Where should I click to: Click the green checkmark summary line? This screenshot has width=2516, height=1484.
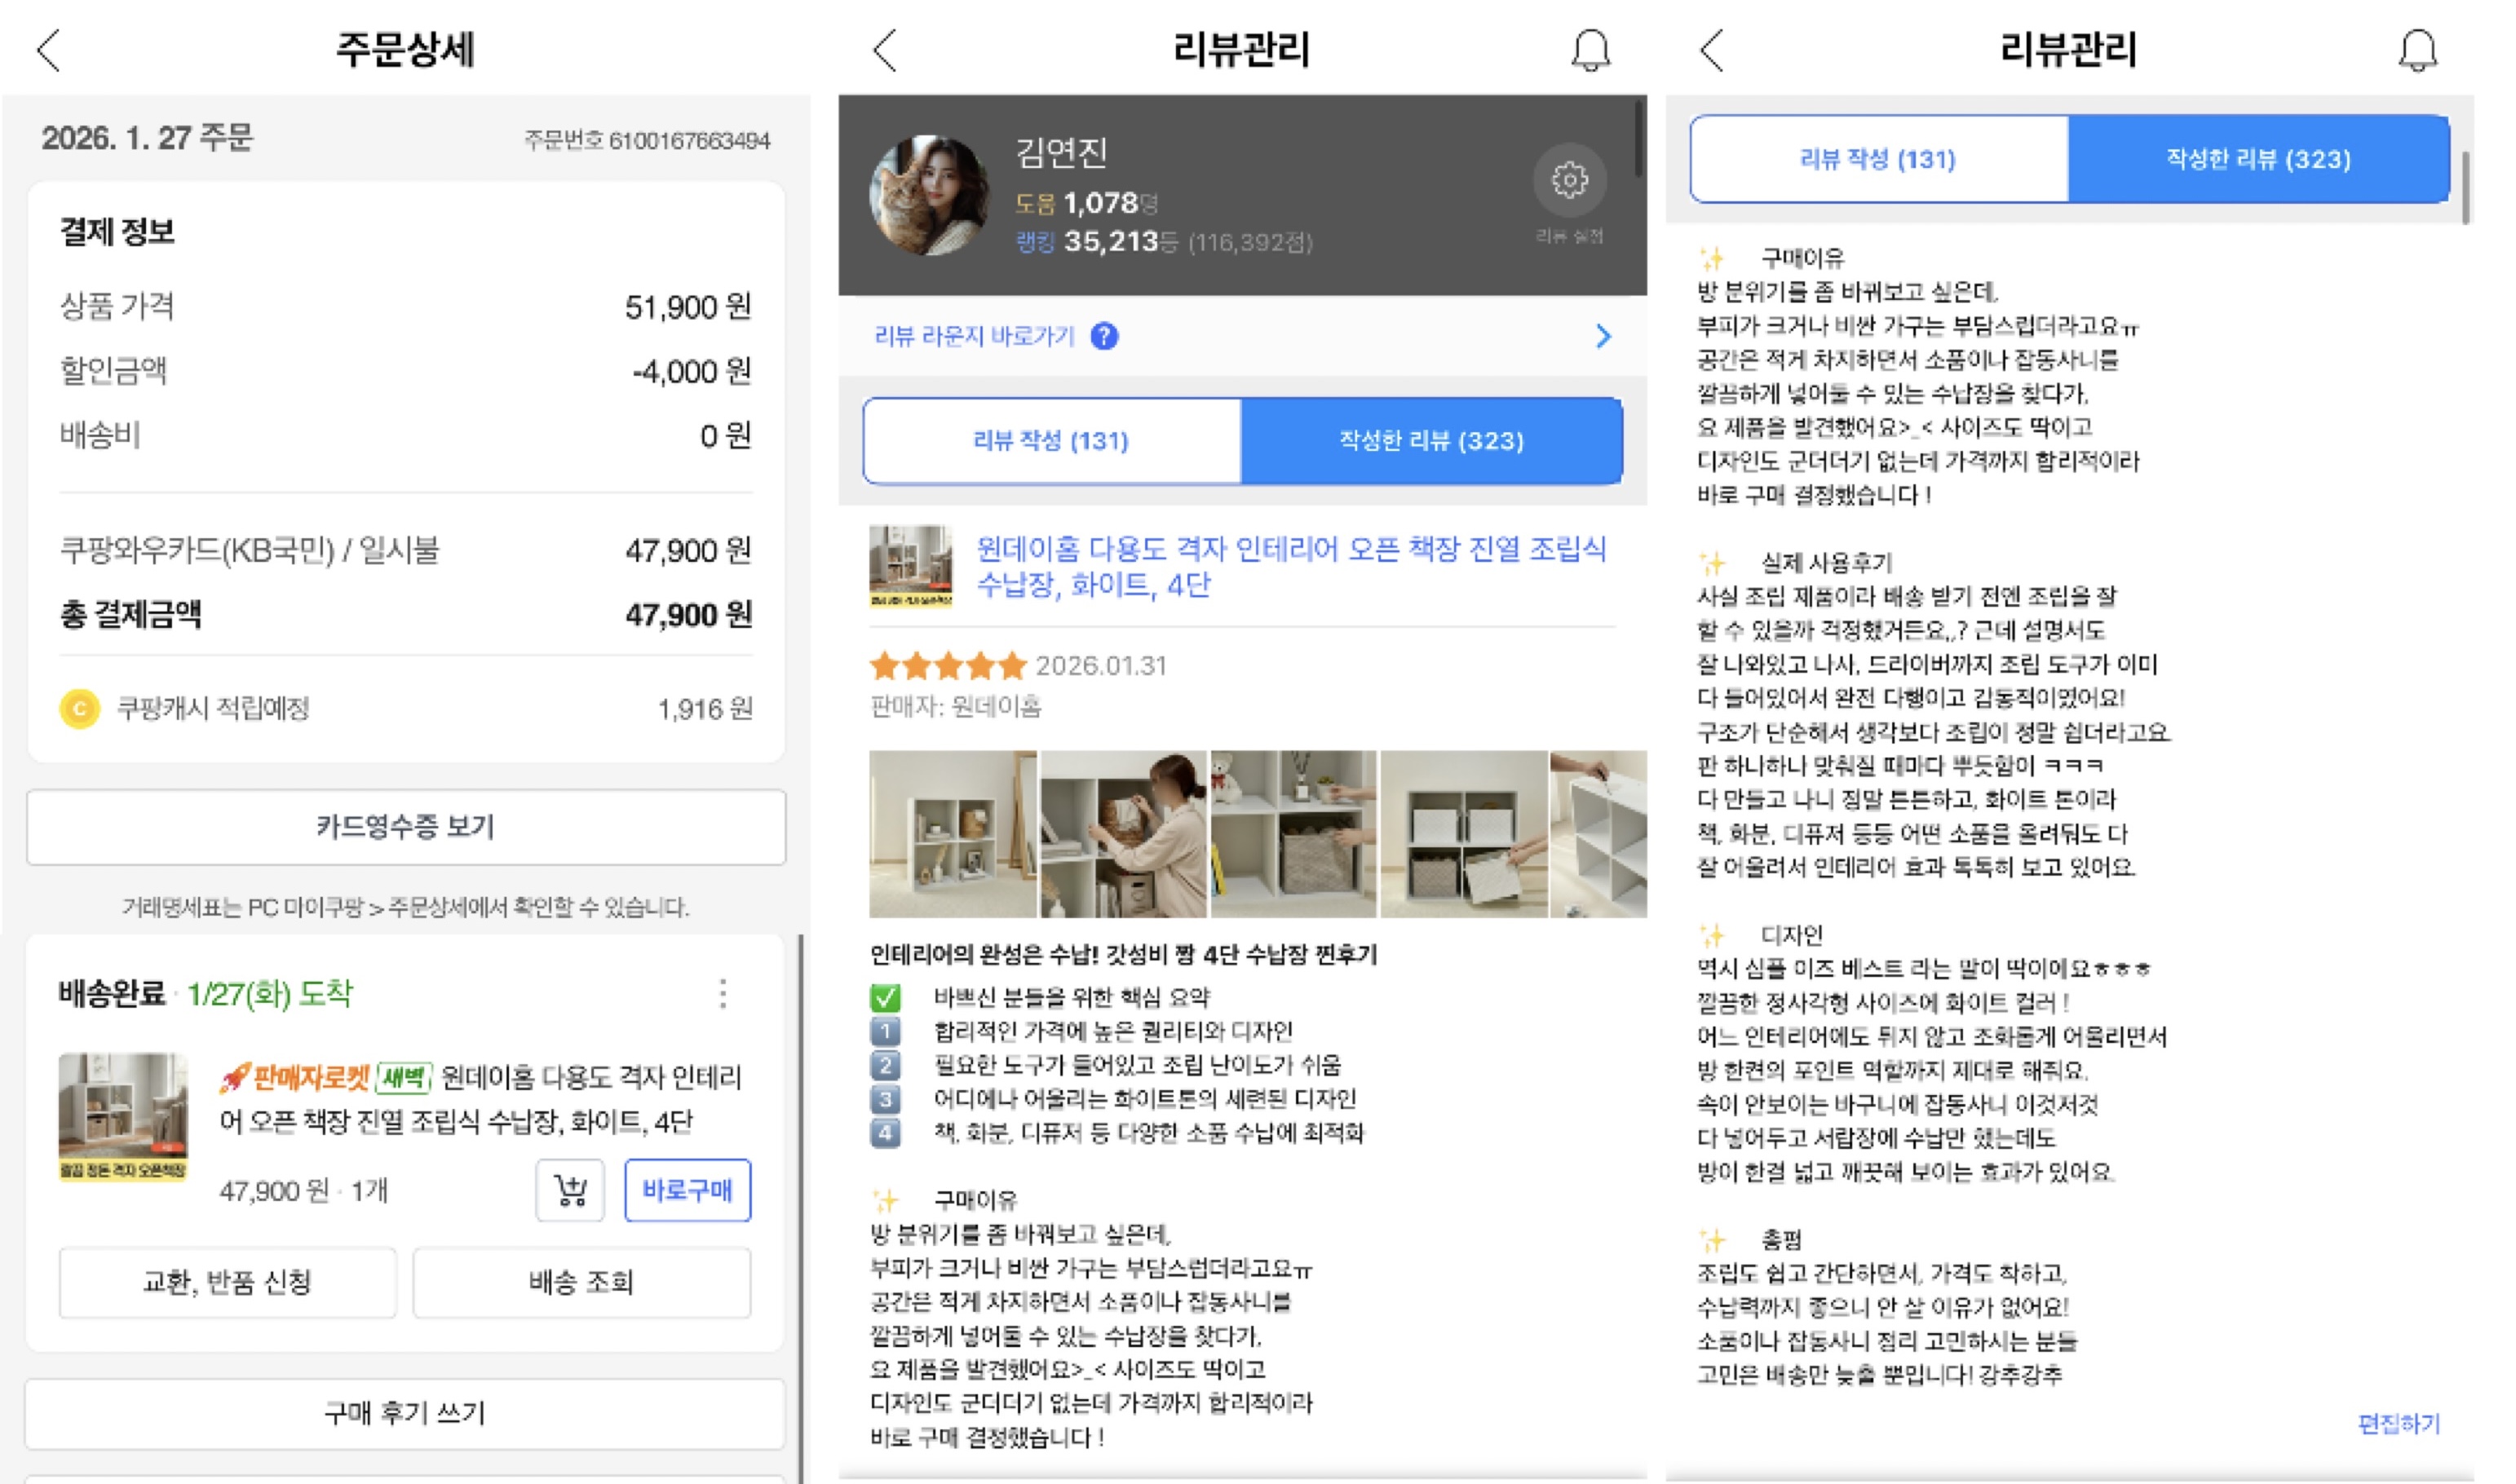point(1040,997)
